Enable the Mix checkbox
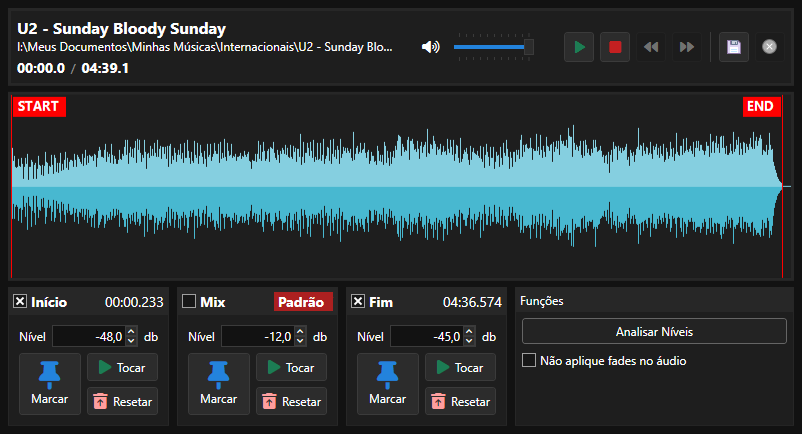This screenshot has width=802, height=434. (x=189, y=301)
